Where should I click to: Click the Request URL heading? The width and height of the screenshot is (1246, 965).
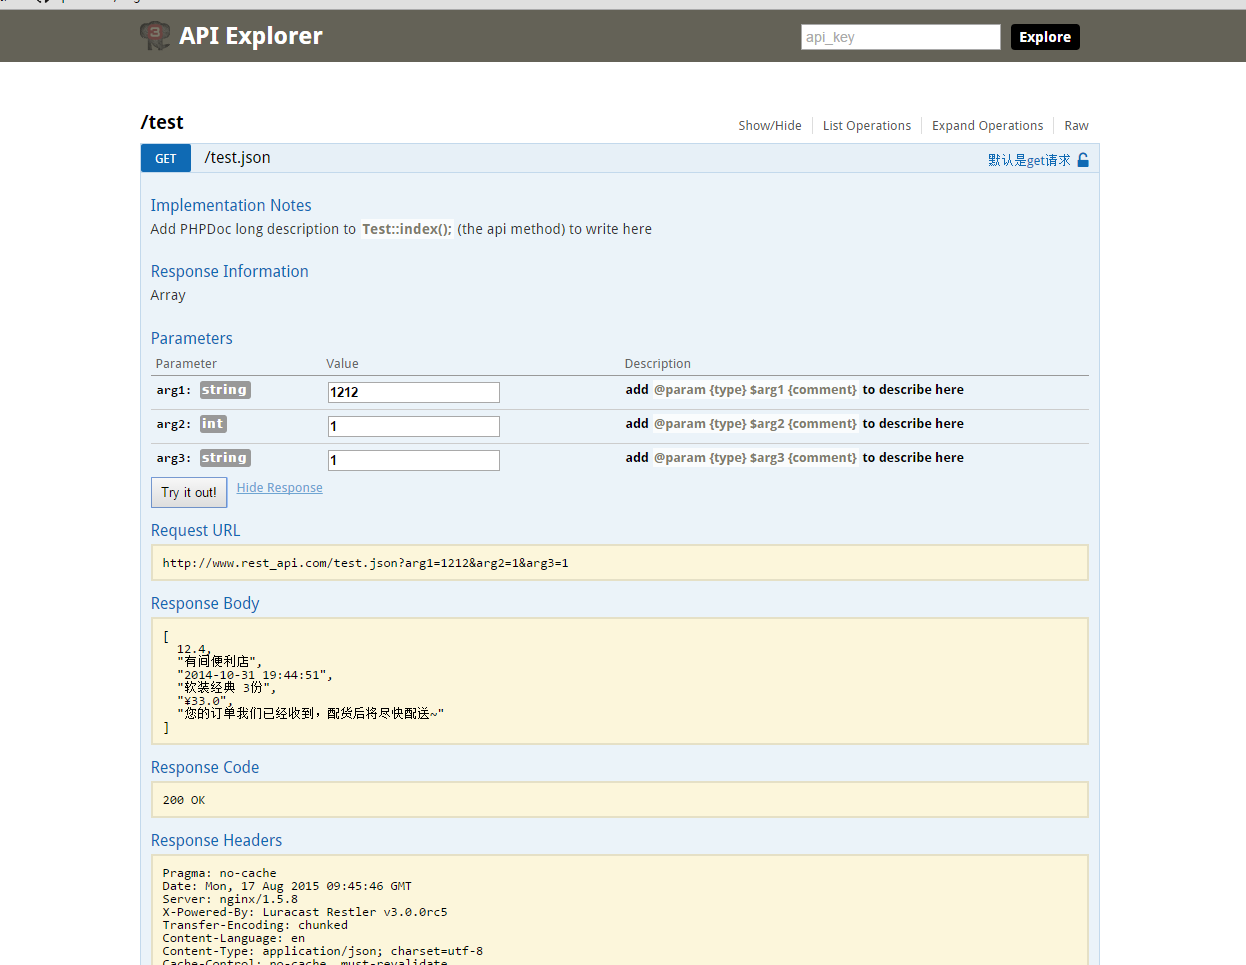coord(196,530)
